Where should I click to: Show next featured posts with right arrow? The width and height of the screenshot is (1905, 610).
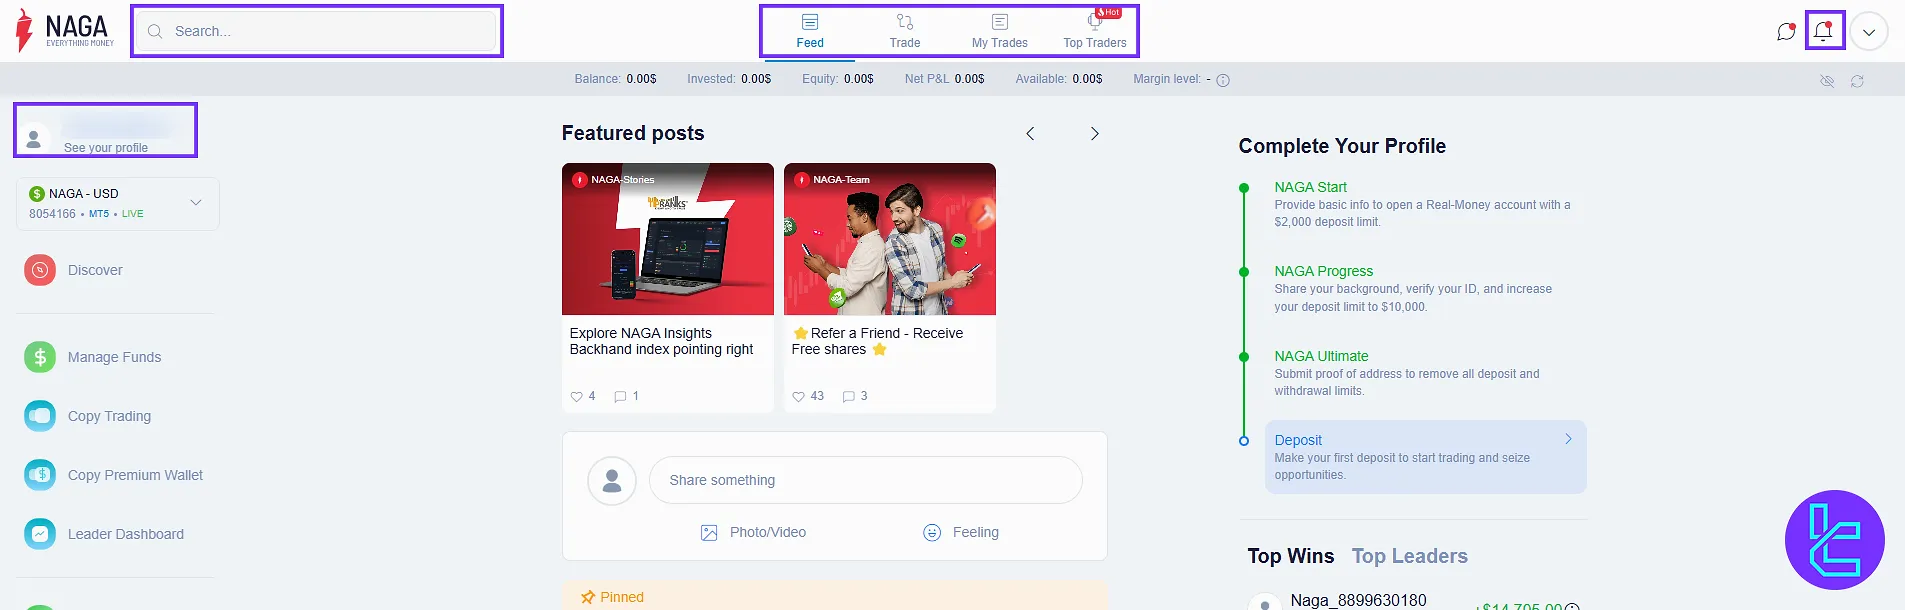click(1094, 134)
